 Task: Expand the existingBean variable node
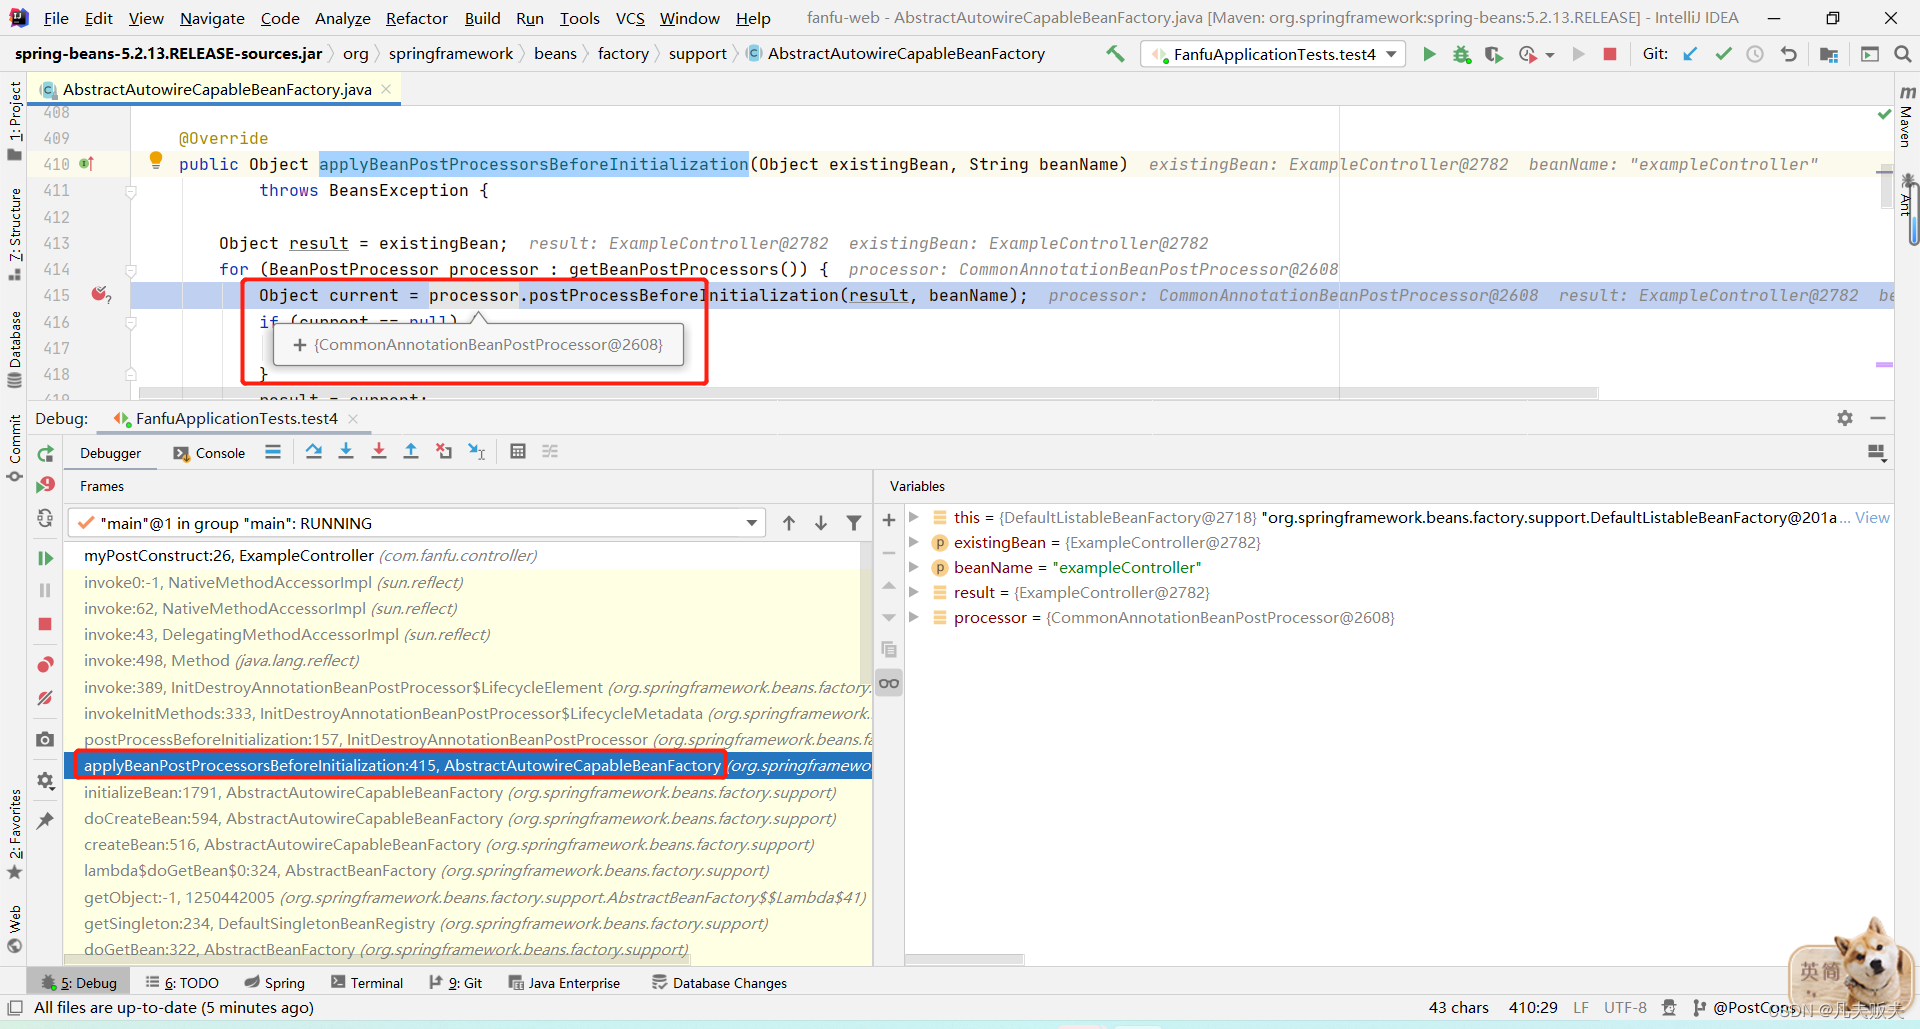(914, 542)
